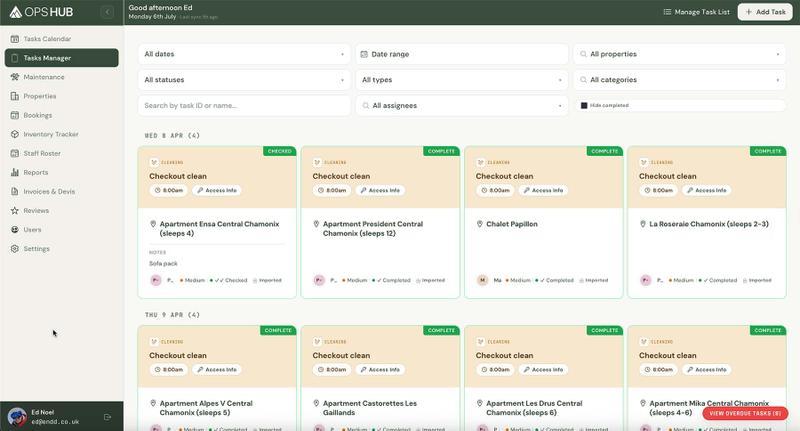
Task: Click the Reports bar chart icon
Action: [15, 172]
